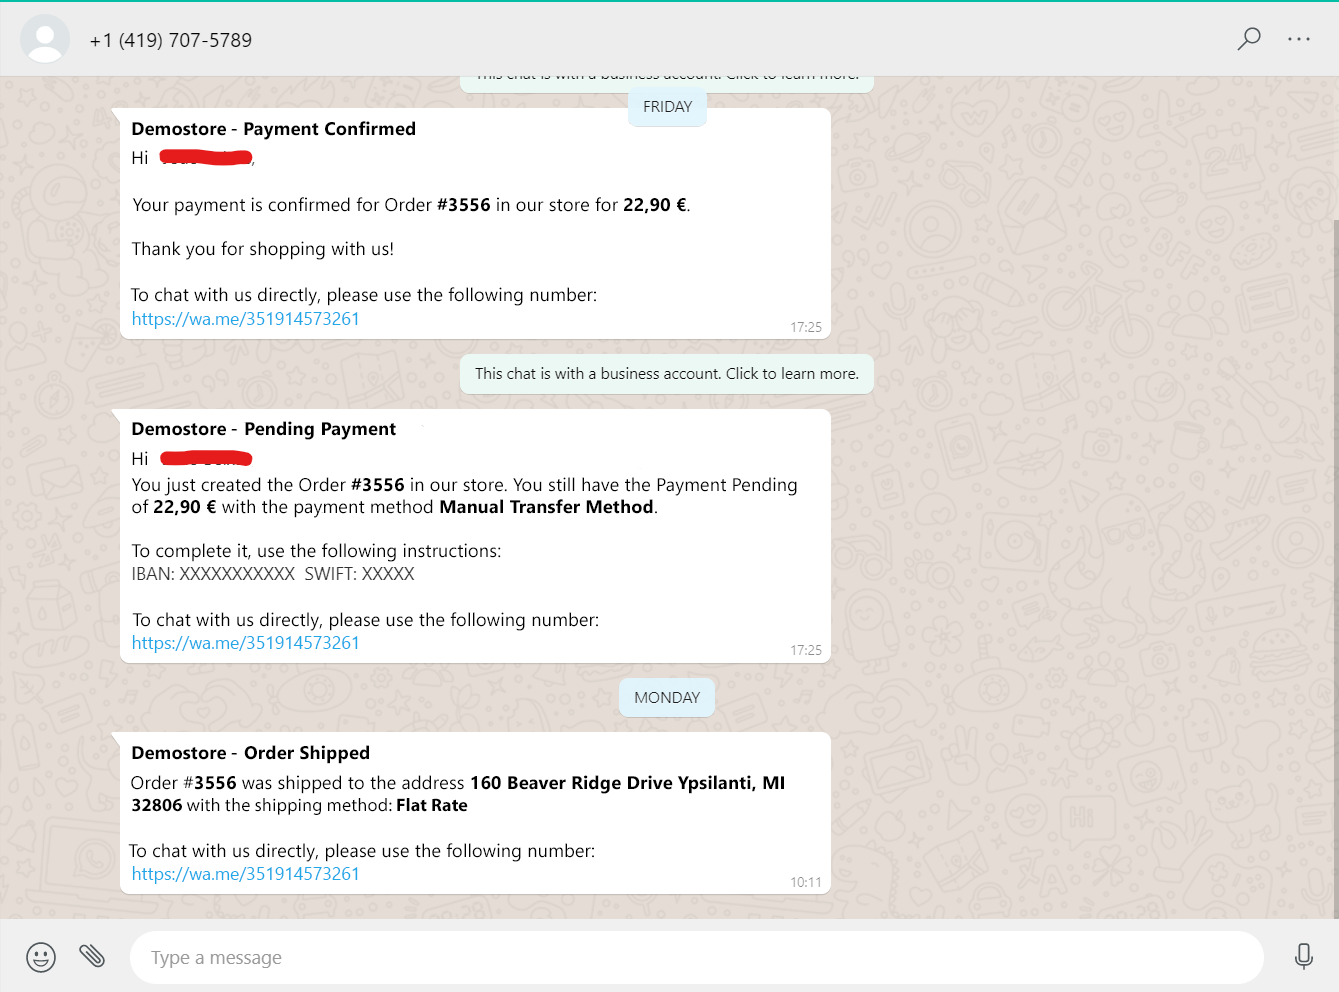Open contact info for +1 (419) 707-5789
The height and width of the screenshot is (992, 1339).
[171, 41]
